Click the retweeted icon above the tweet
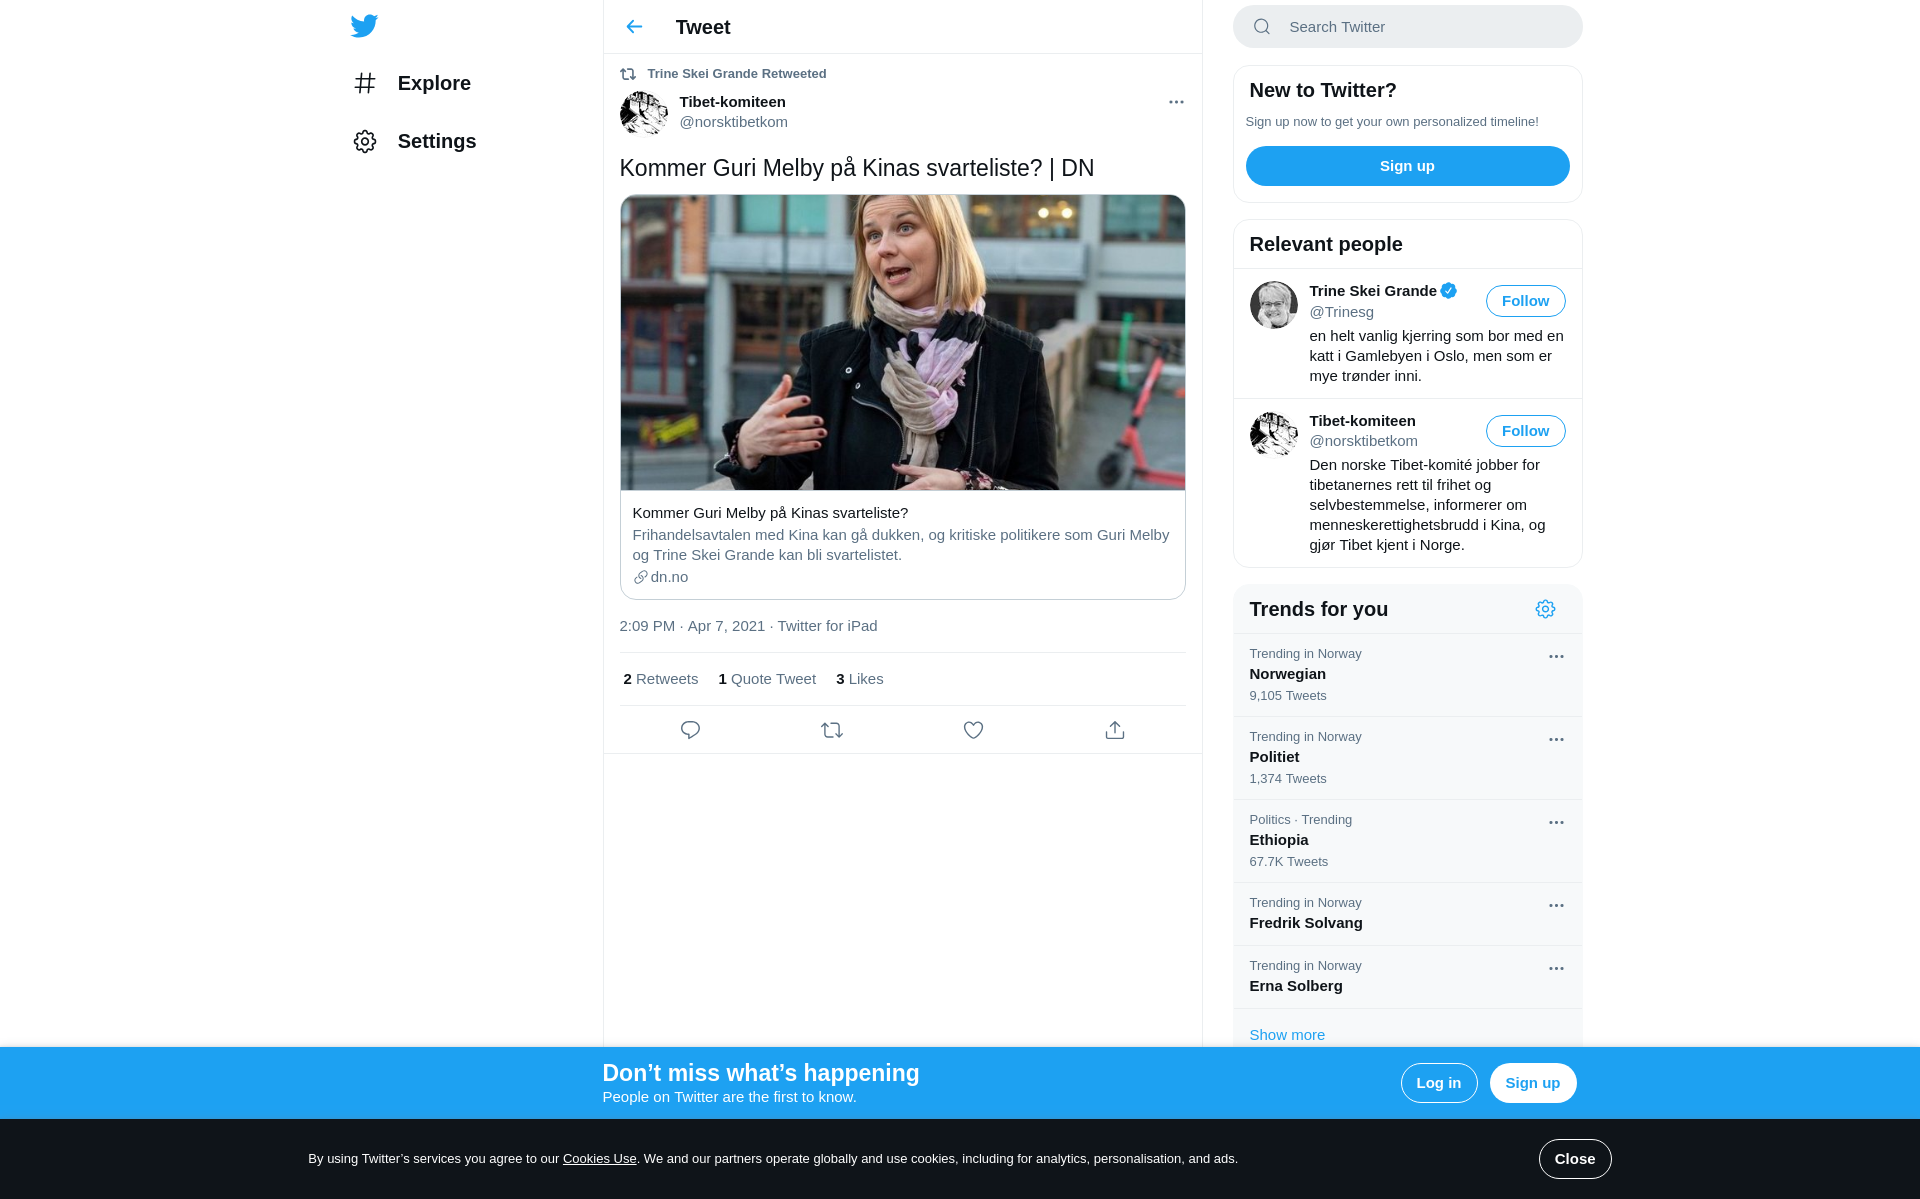Screen dimensions: 1920x1199 tap(628, 74)
